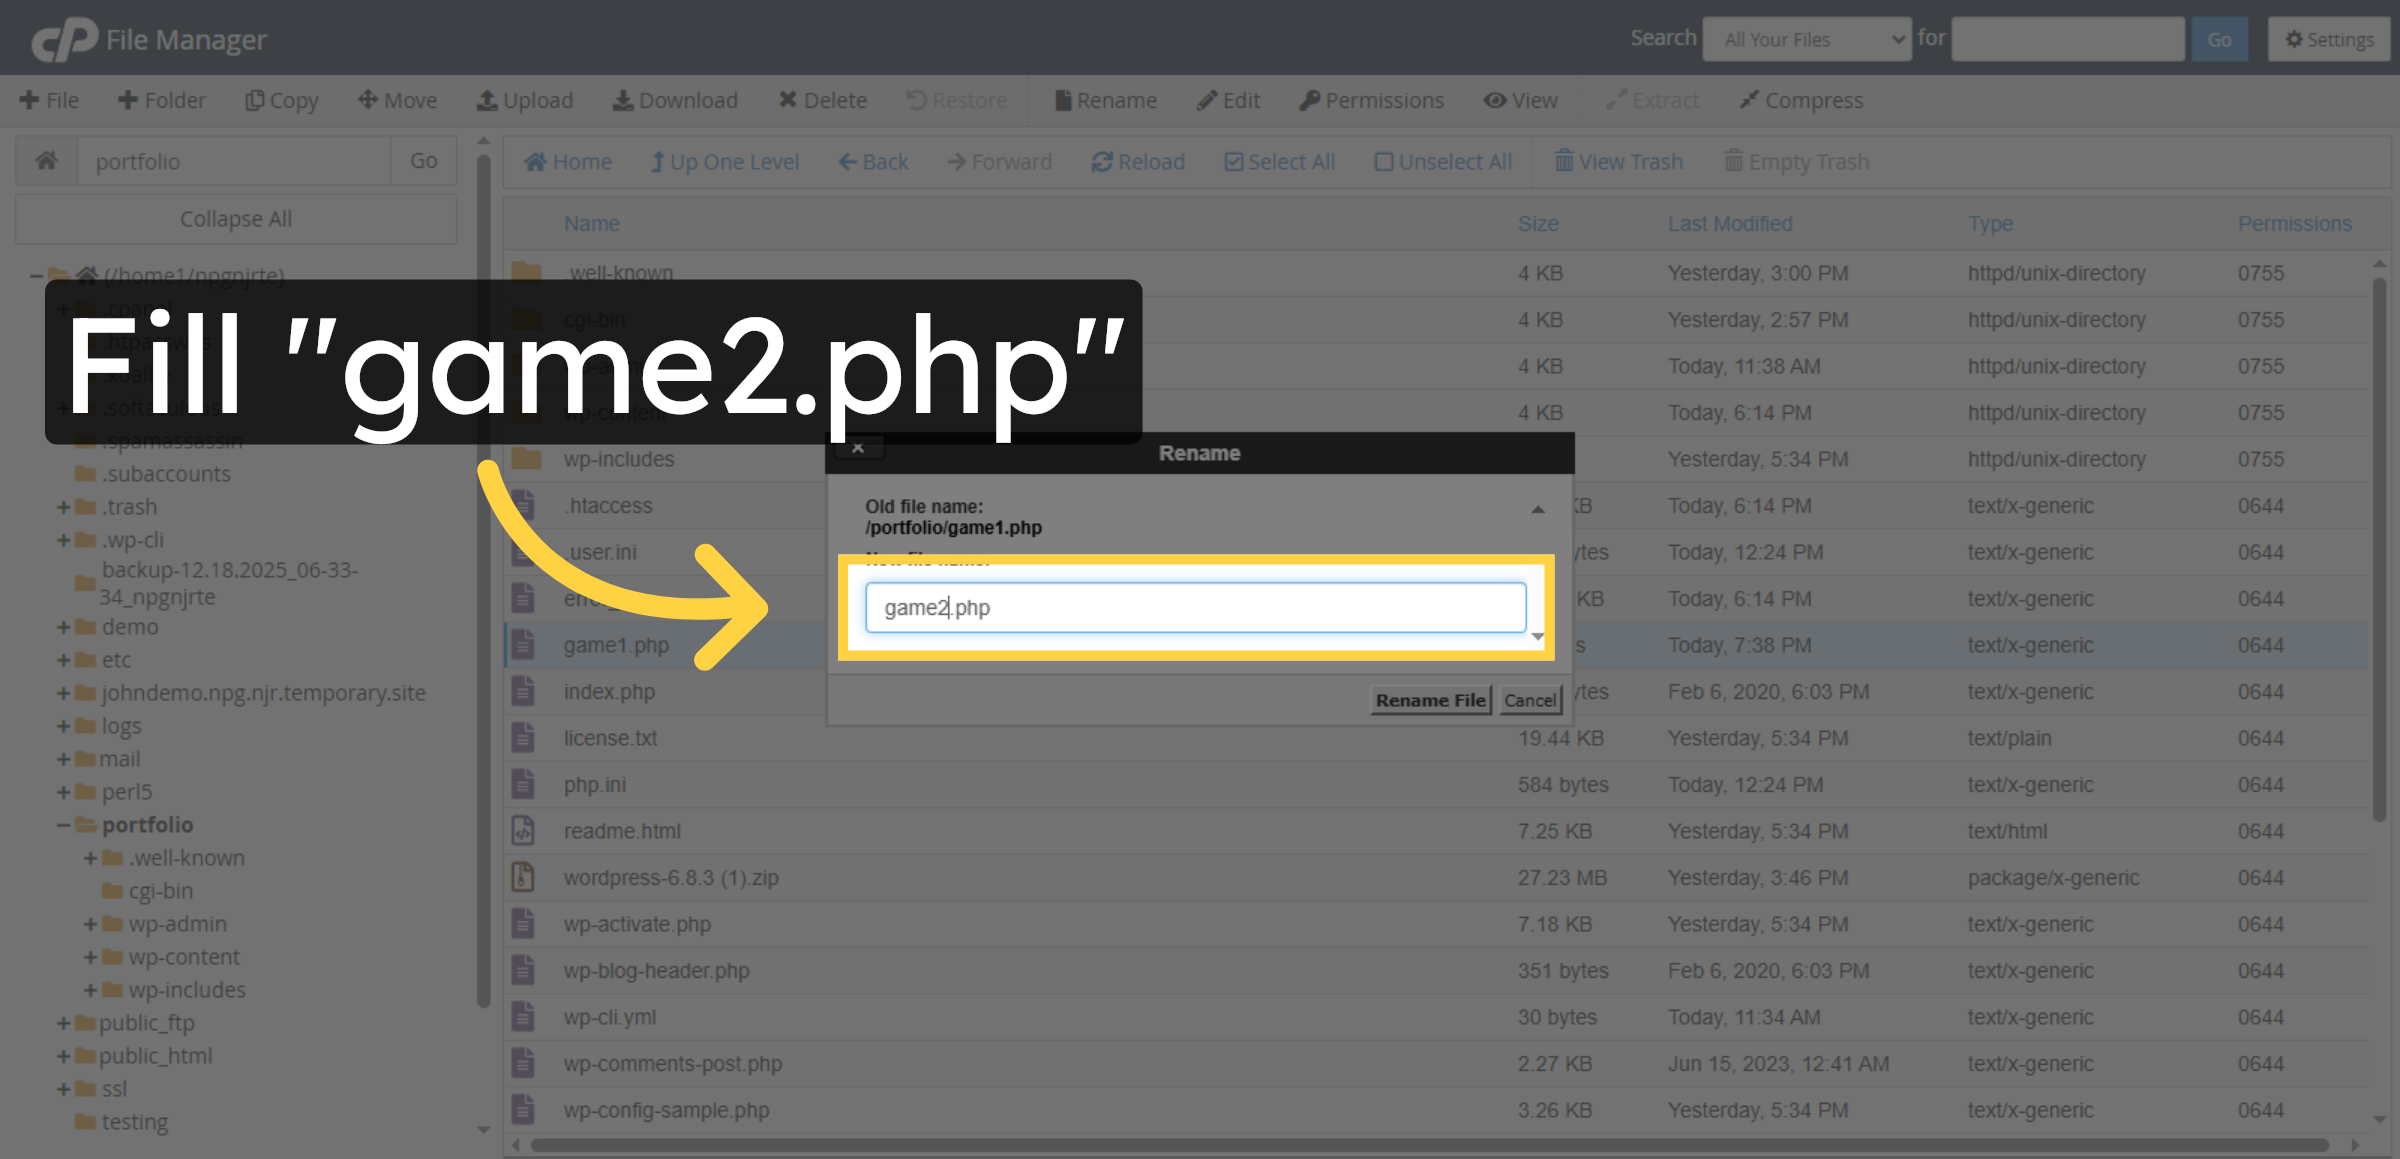Open the Download function
The image size is (2400, 1159).
(675, 100)
